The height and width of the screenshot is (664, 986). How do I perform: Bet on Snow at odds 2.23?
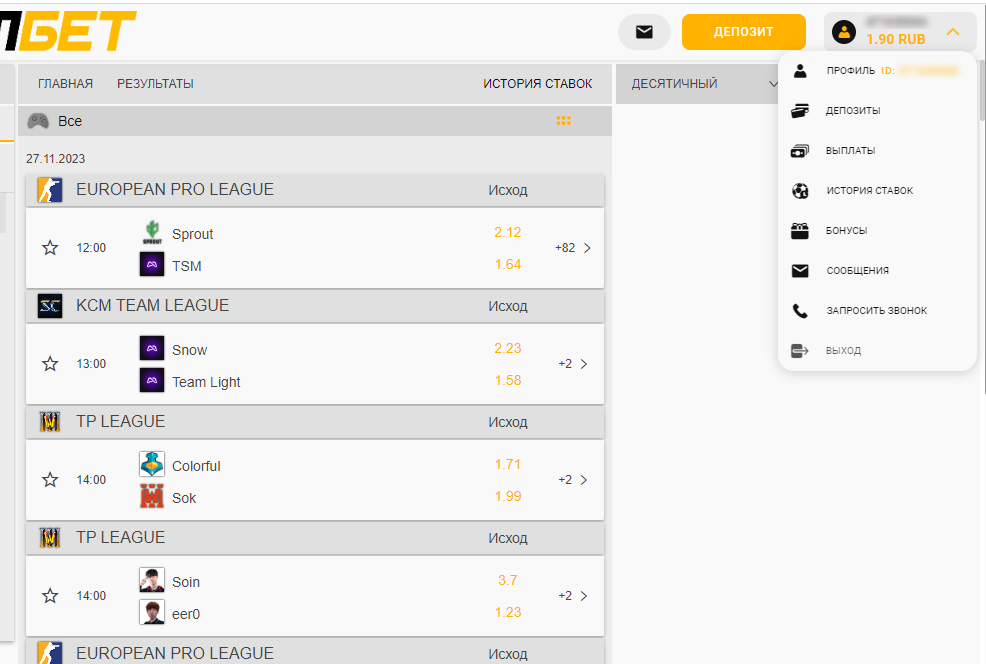point(507,348)
